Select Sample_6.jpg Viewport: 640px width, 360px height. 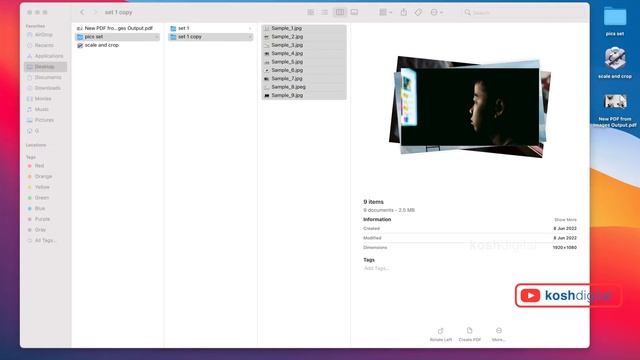pyautogui.click(x=304, y=70)
